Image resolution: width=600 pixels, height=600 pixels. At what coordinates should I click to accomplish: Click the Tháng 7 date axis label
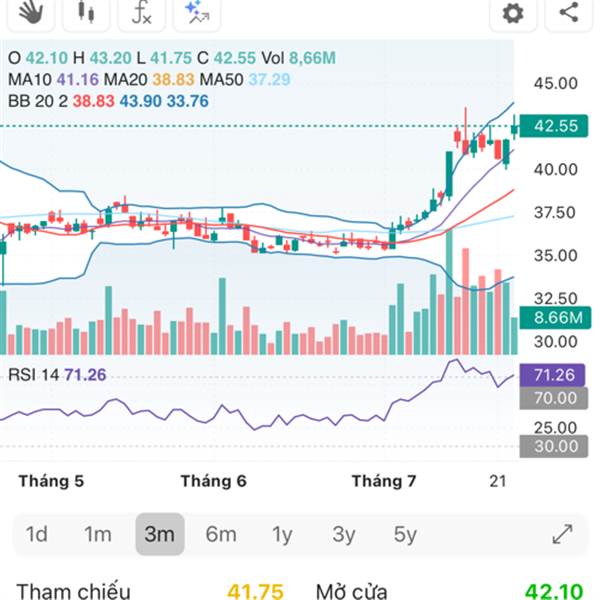click(384, 481)
